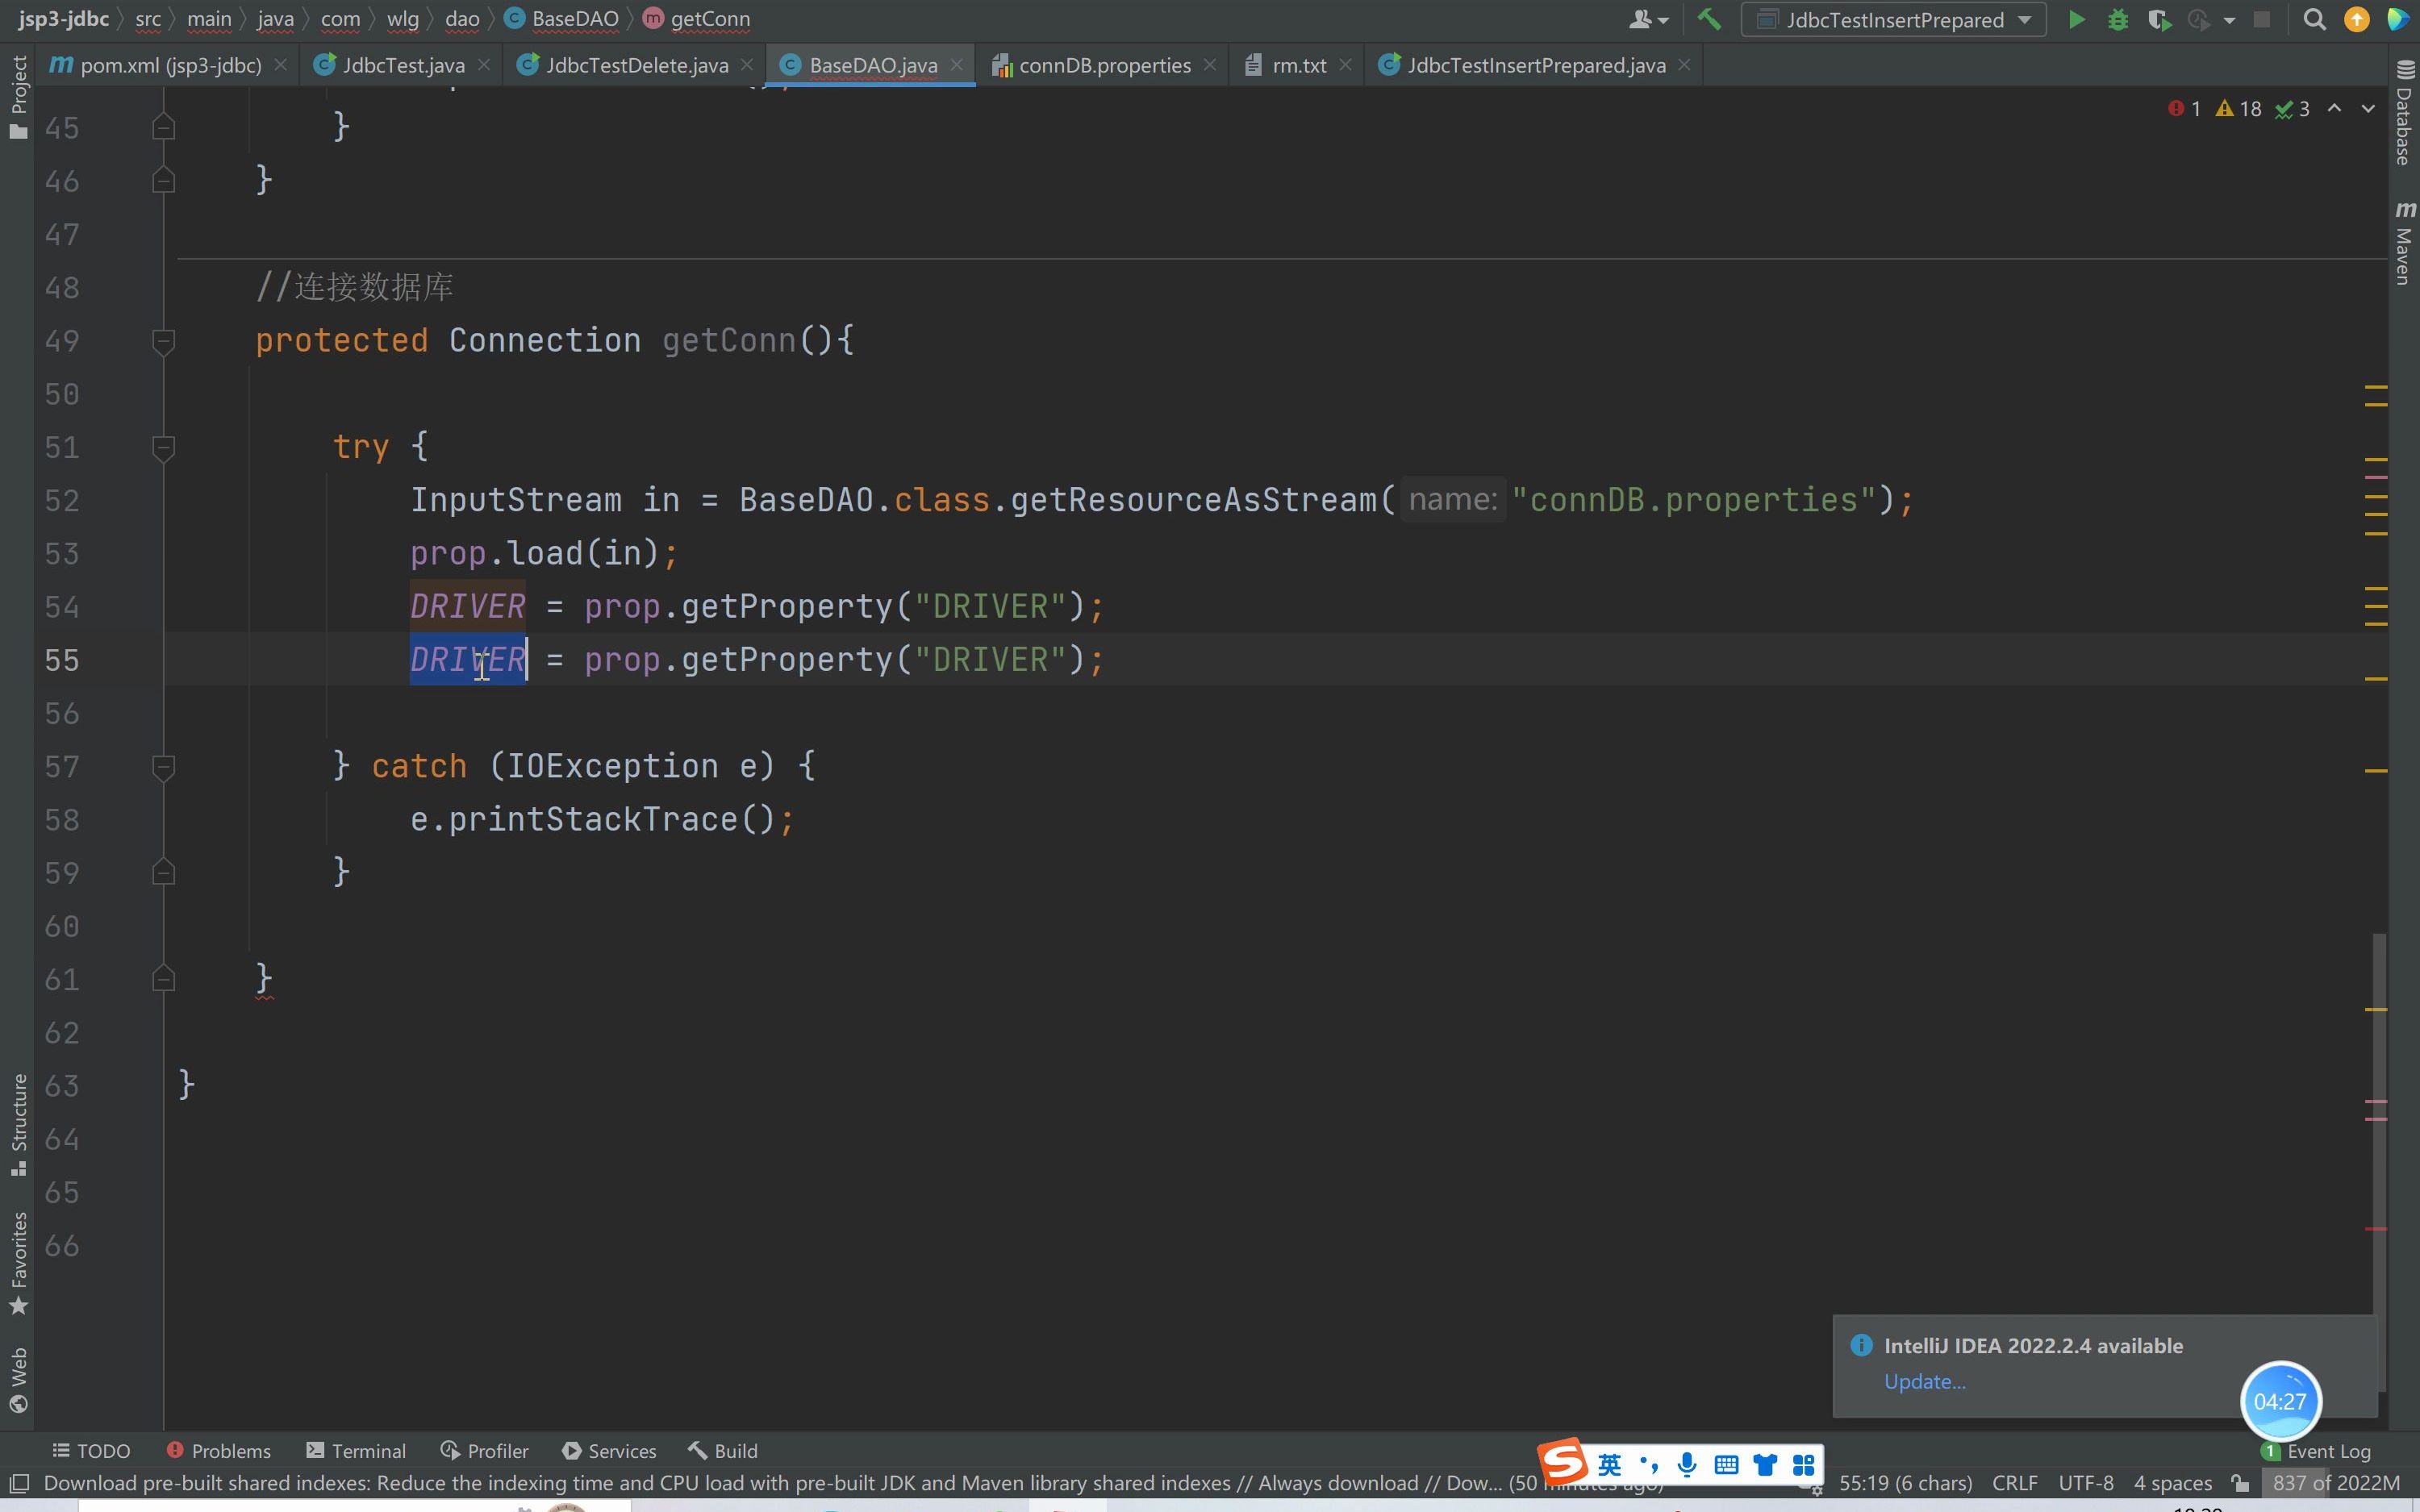Open Search Everywhere magnifier icon
The height and width of the screenshot is (1512, 2420).
[x=2313, y=20]
